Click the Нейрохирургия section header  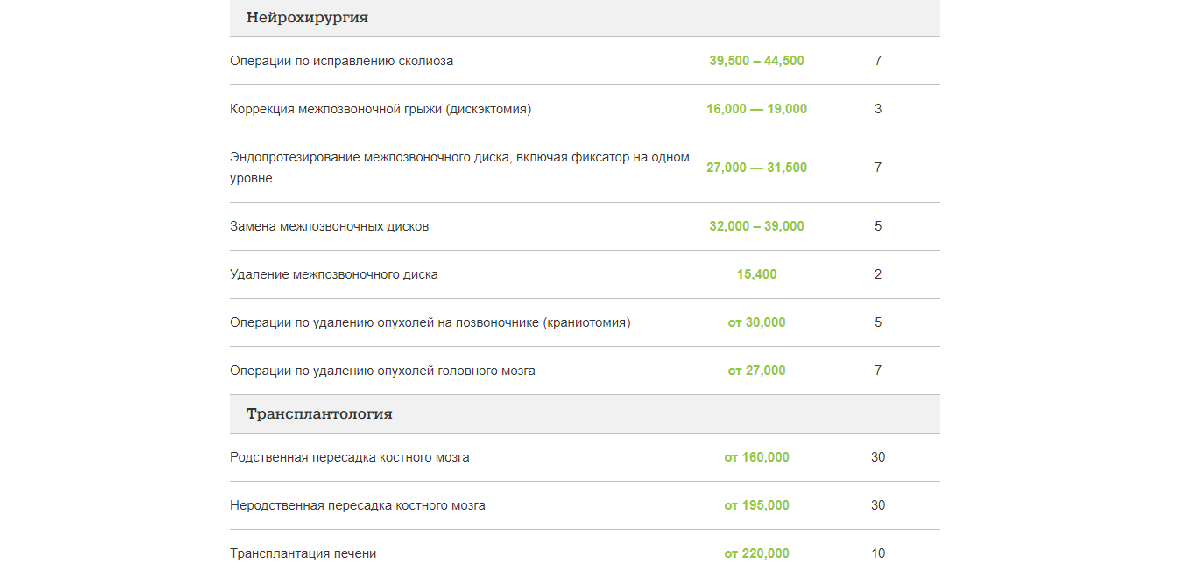tap(307, 17)
